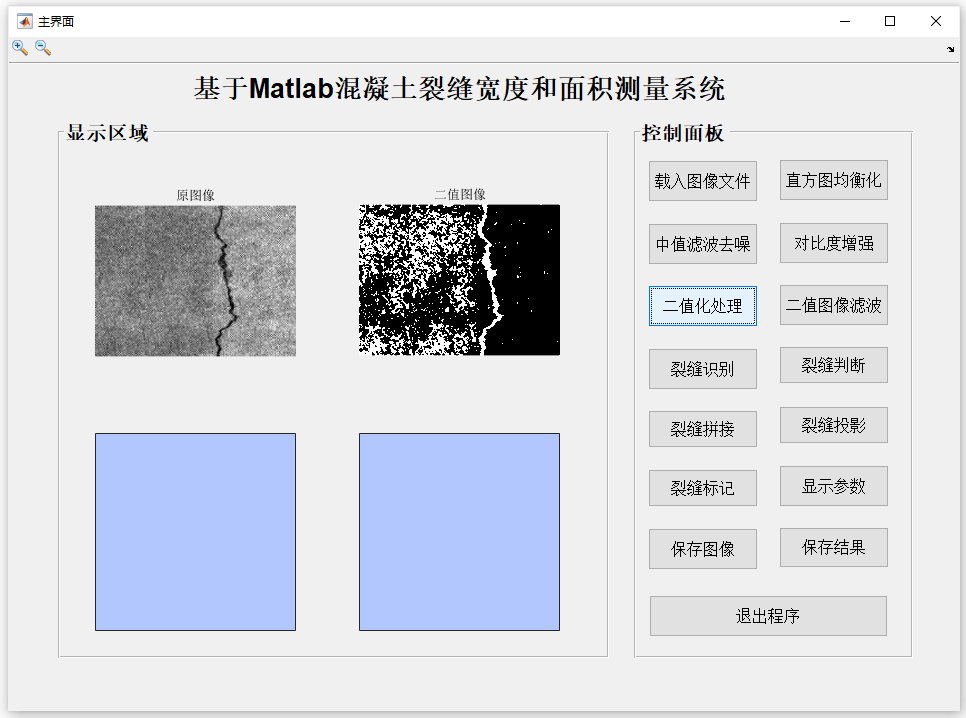Image resolution: width=966 pixels, height=718 pixels.
Task: Click the empty lower-left blue axes panel
Action: point(195,532)
